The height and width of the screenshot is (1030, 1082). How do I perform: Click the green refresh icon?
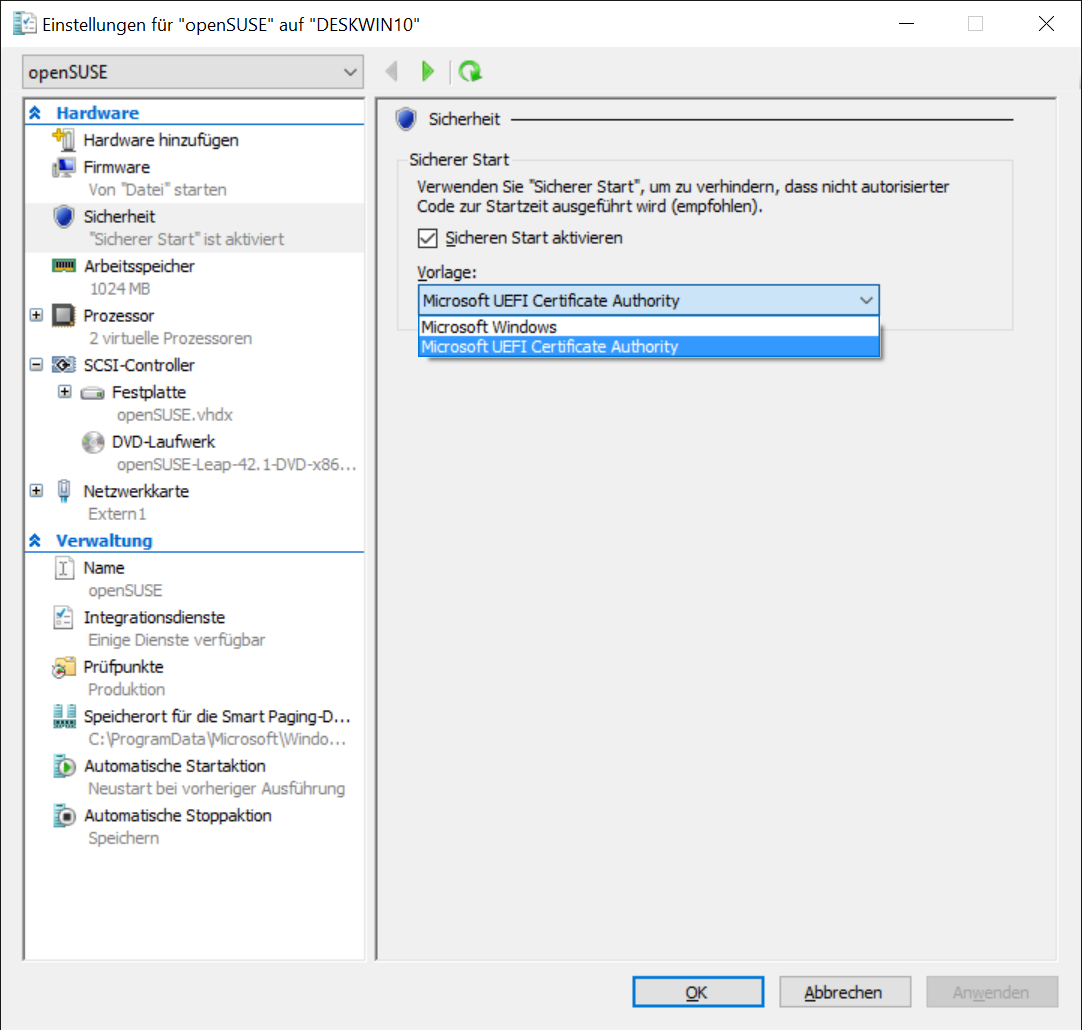coord(471,71)
